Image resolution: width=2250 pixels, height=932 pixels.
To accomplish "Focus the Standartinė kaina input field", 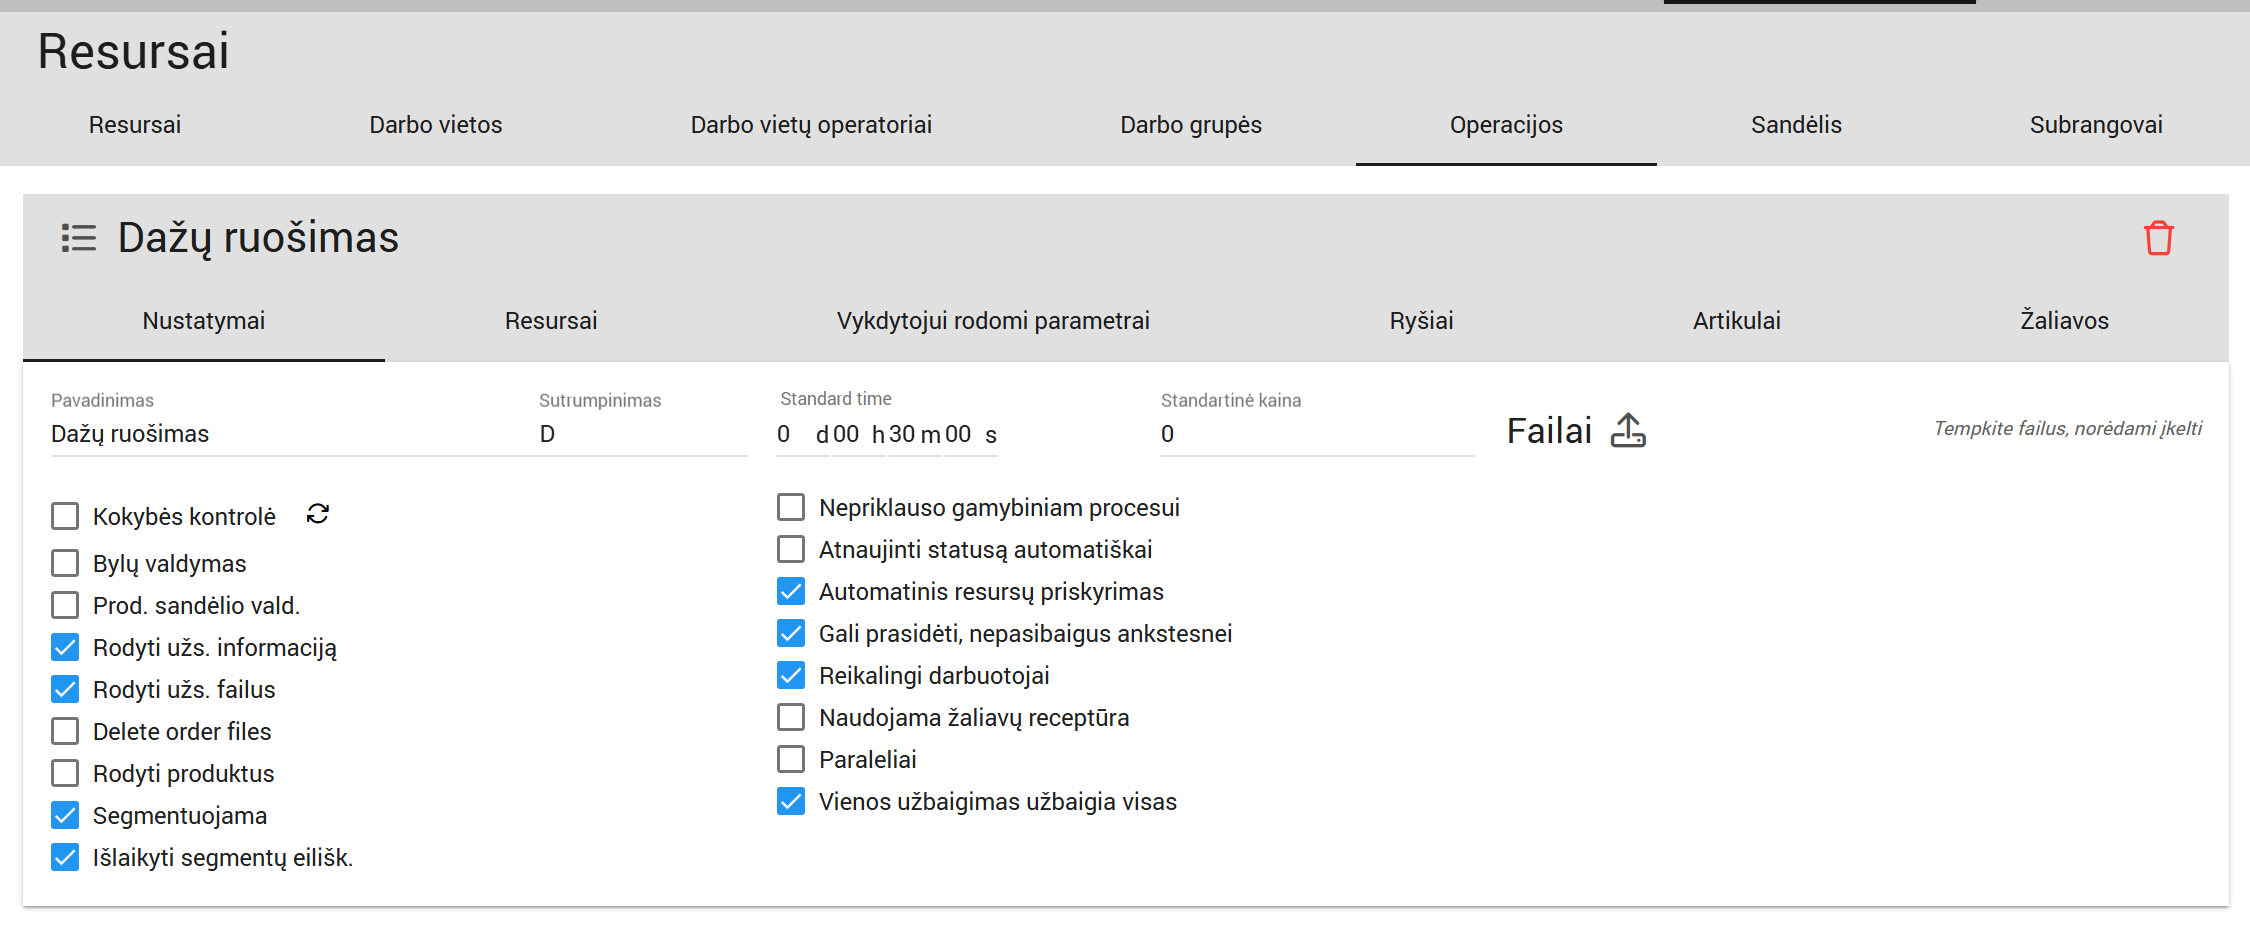I will point(1315,434).
